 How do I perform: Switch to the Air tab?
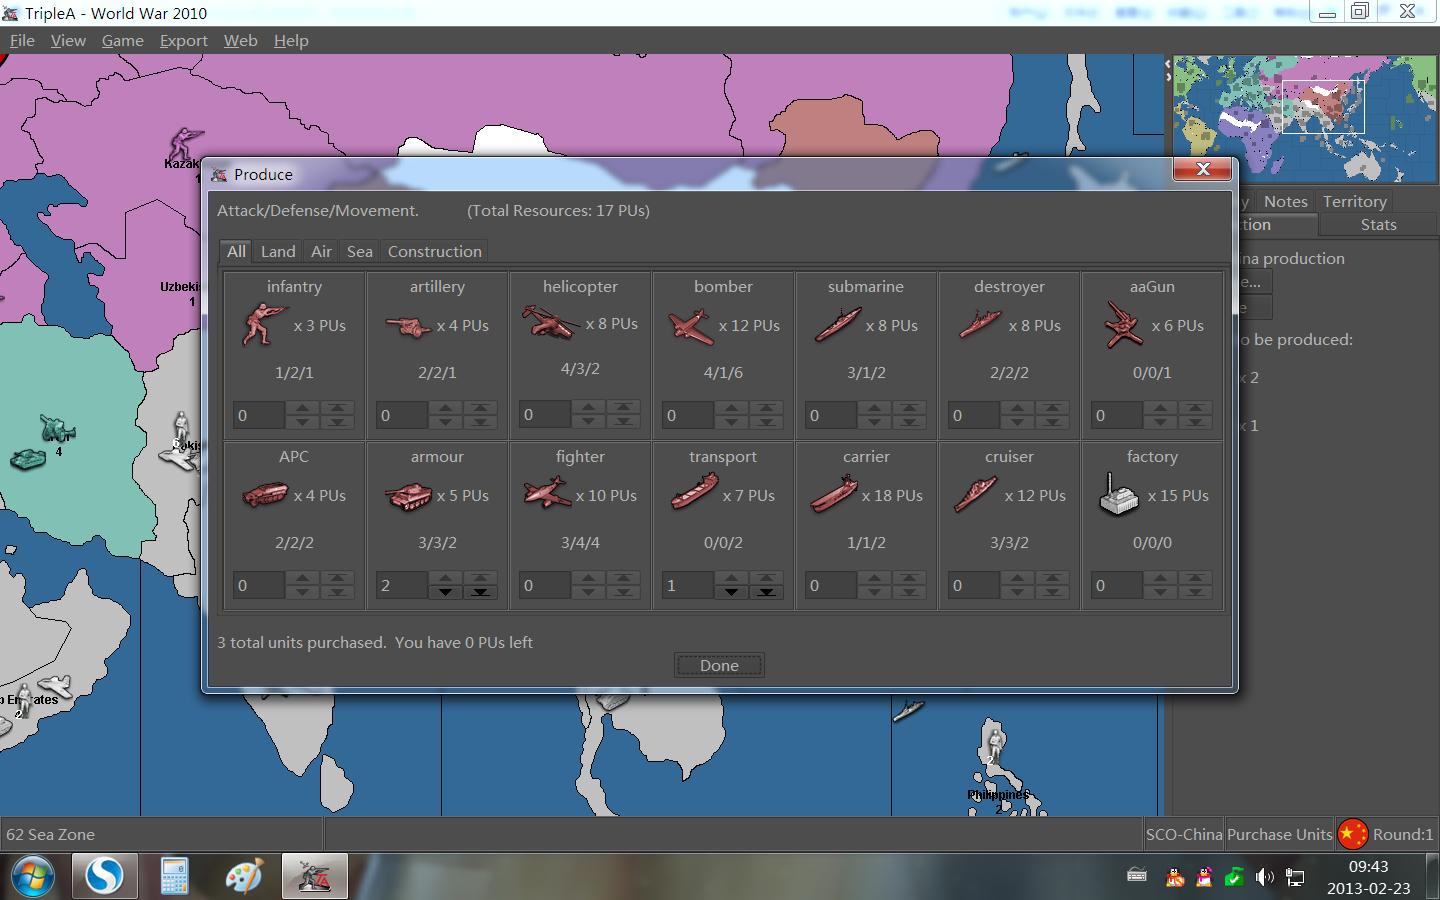click(321, 252)
